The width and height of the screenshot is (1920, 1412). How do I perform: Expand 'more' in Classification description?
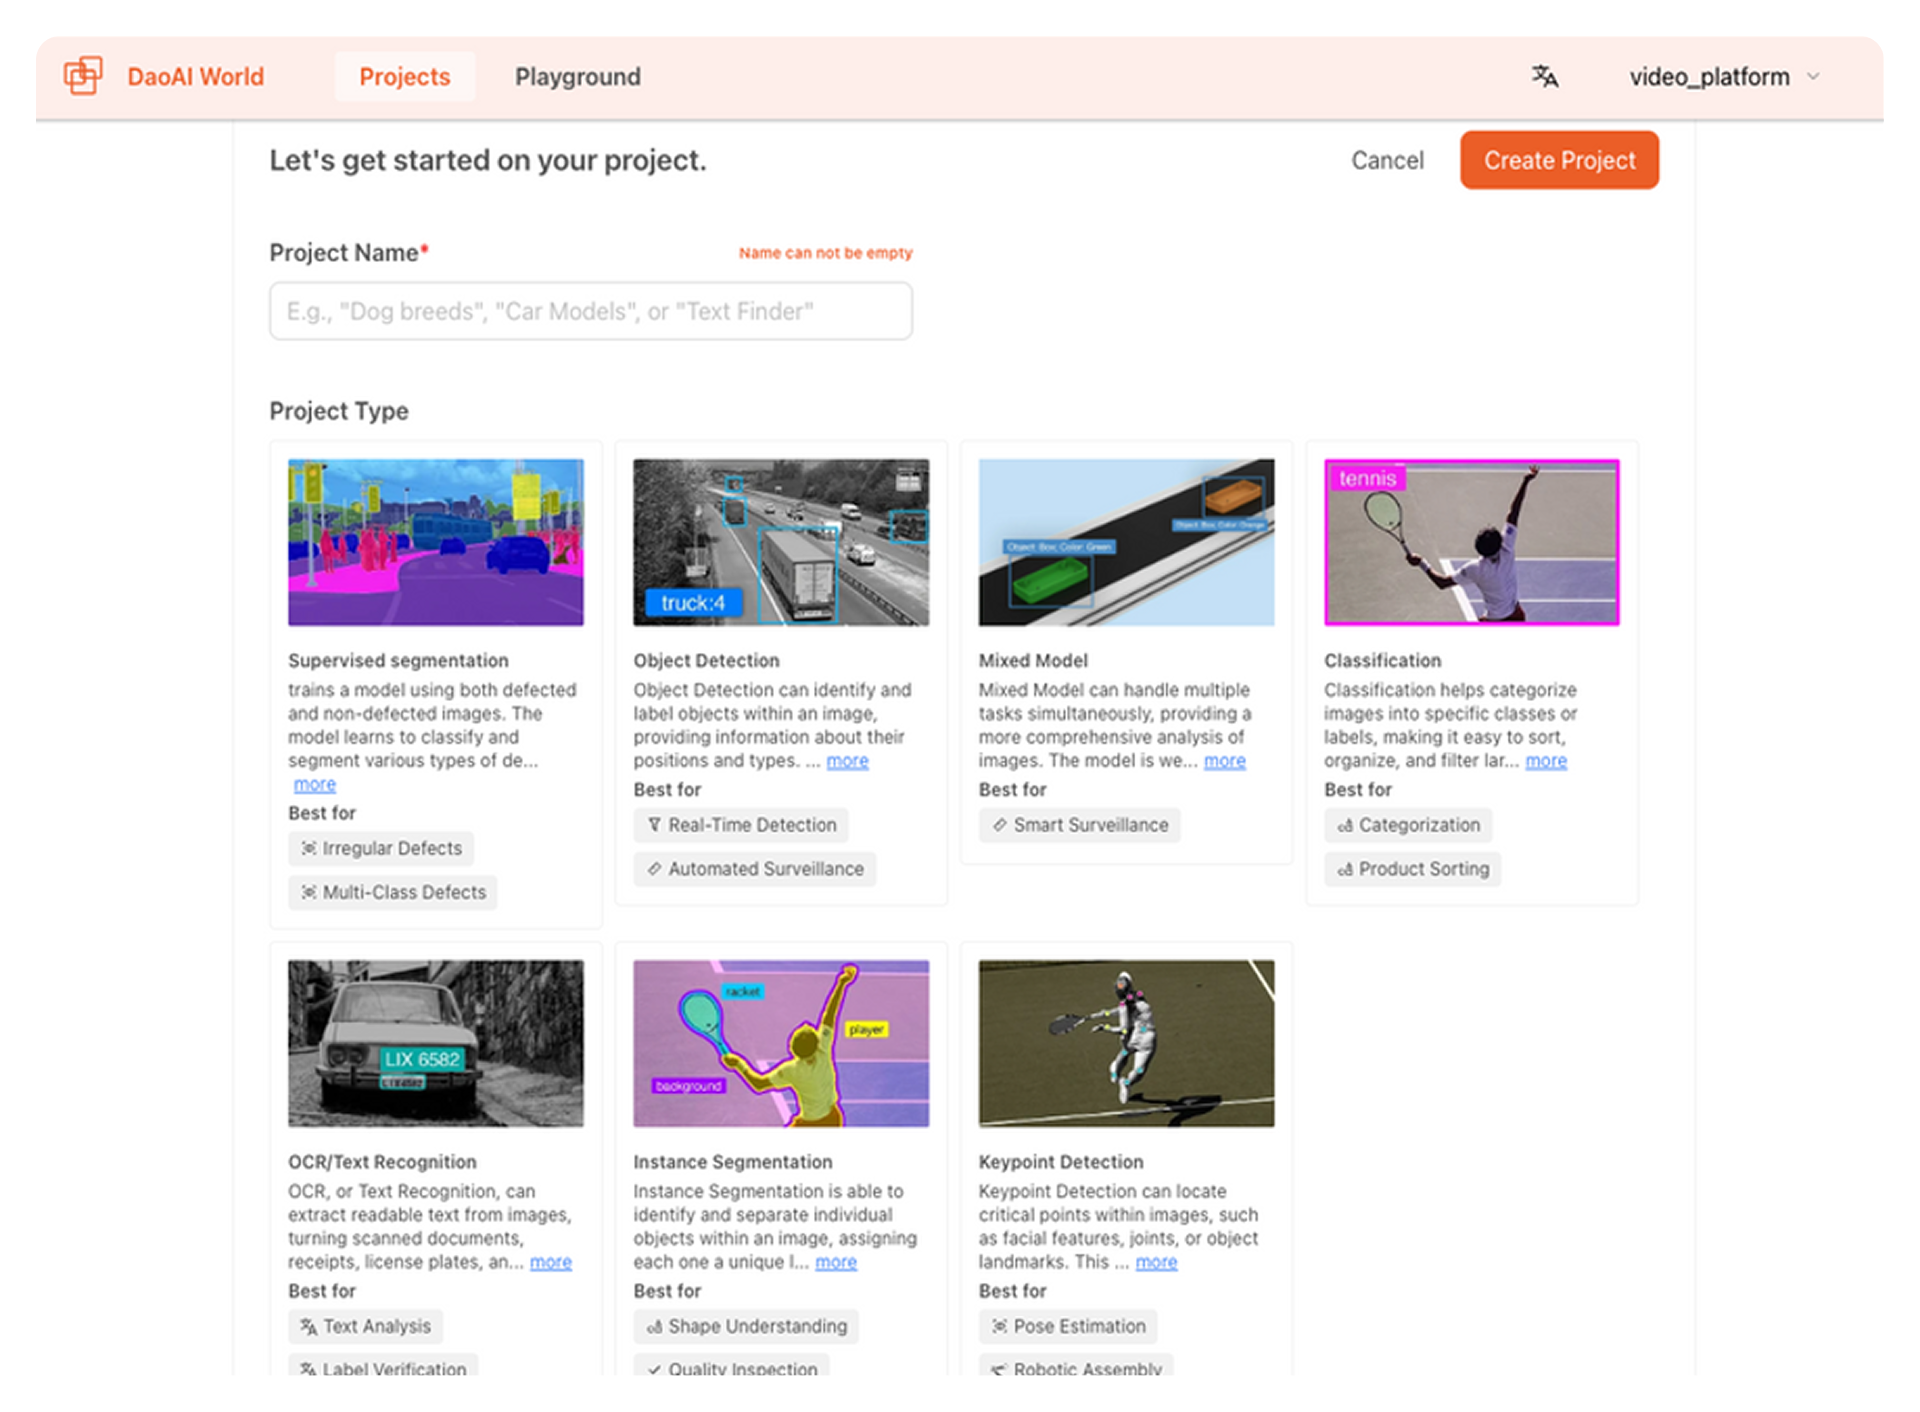(x=1545, y=761)
